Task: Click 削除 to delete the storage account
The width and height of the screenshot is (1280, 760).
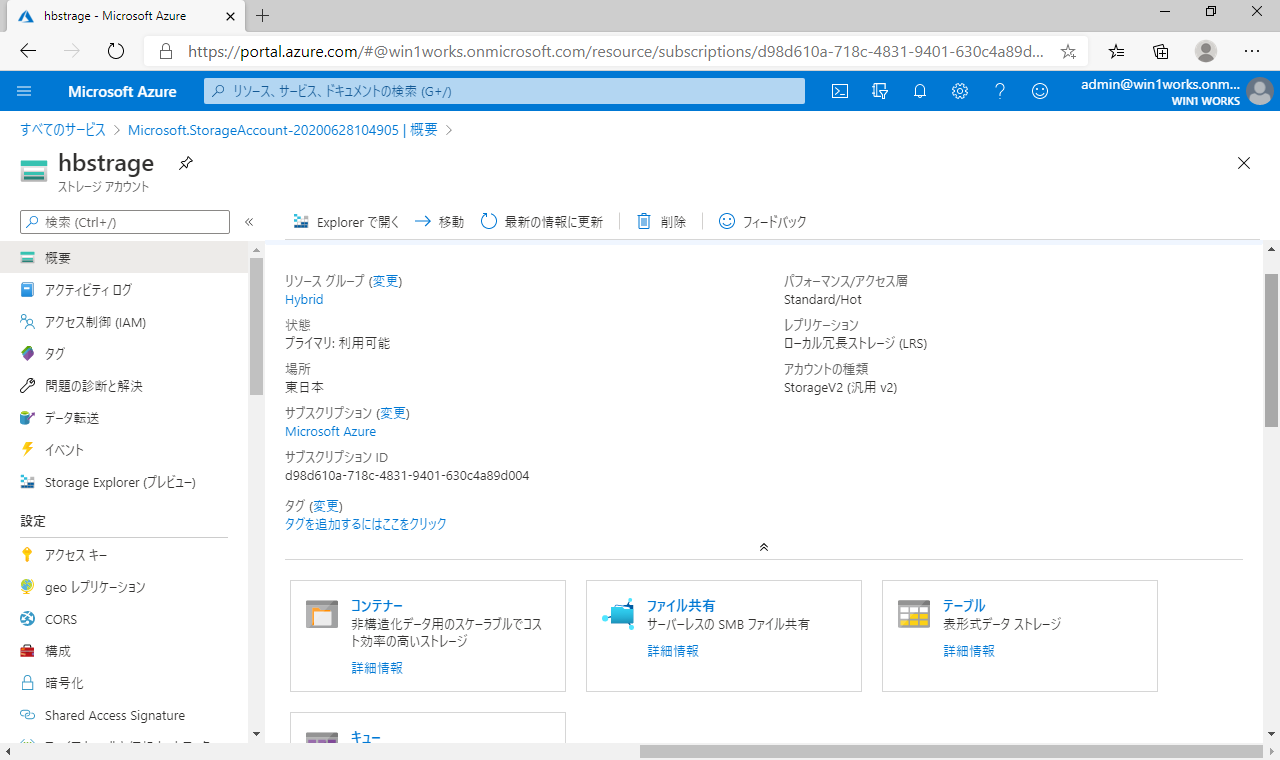Action: coord(661,222)
